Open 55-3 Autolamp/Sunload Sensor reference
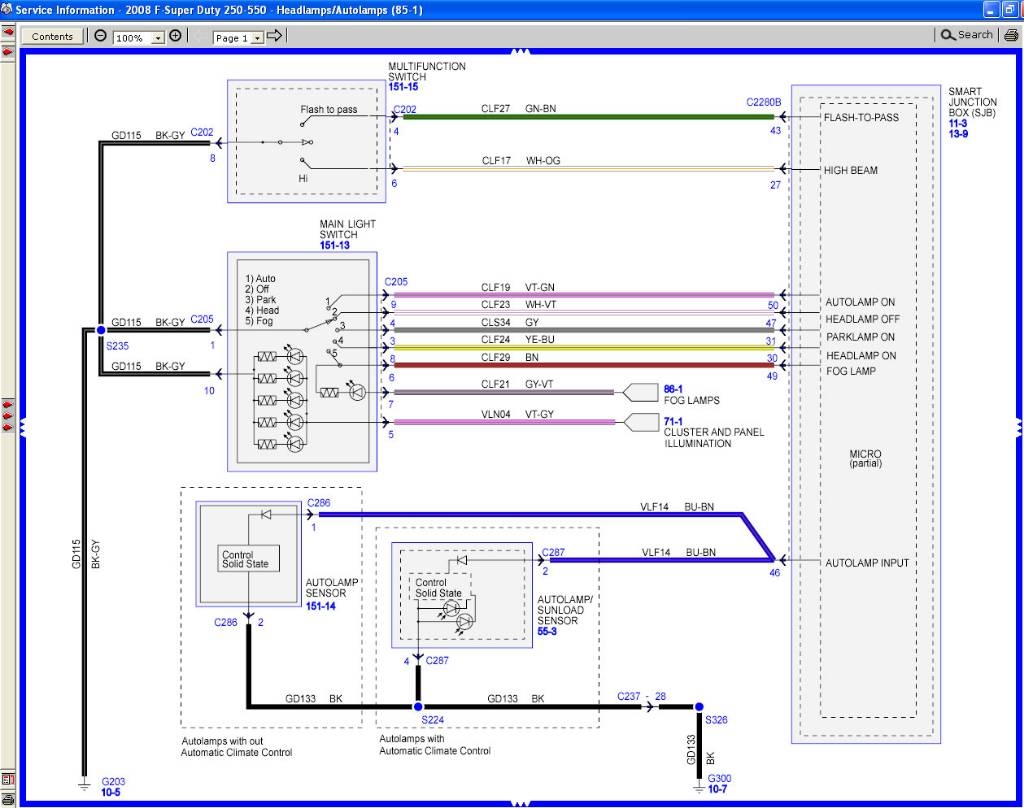Screen dimensions: 1024x808 [549, 633]
